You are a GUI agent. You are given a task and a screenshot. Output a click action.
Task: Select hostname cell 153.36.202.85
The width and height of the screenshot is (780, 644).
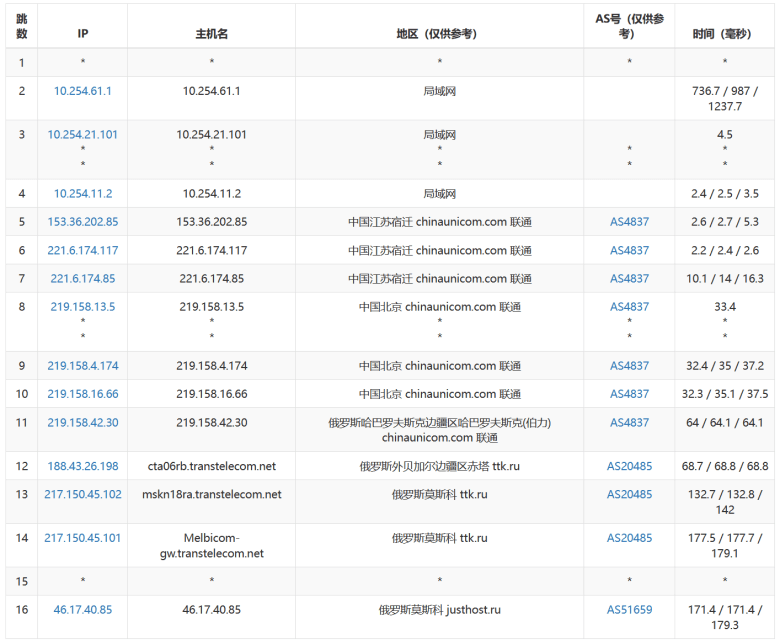[x=211, y=222]
